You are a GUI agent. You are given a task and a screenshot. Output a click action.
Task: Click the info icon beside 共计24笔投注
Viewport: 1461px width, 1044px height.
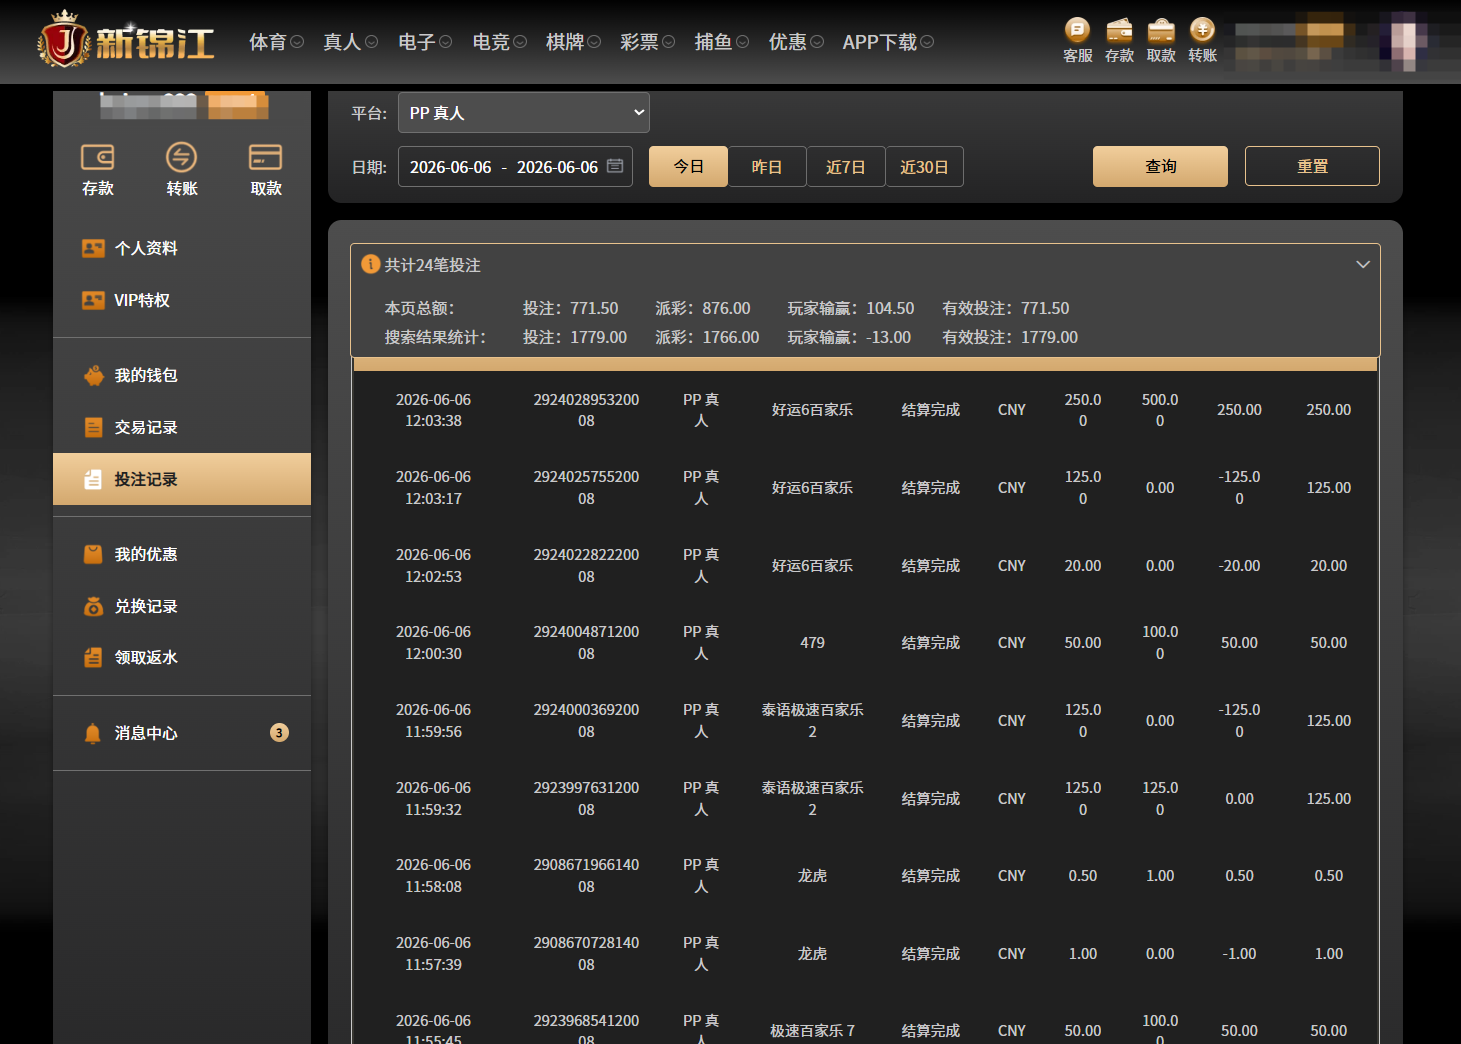(x=370, y=264)
